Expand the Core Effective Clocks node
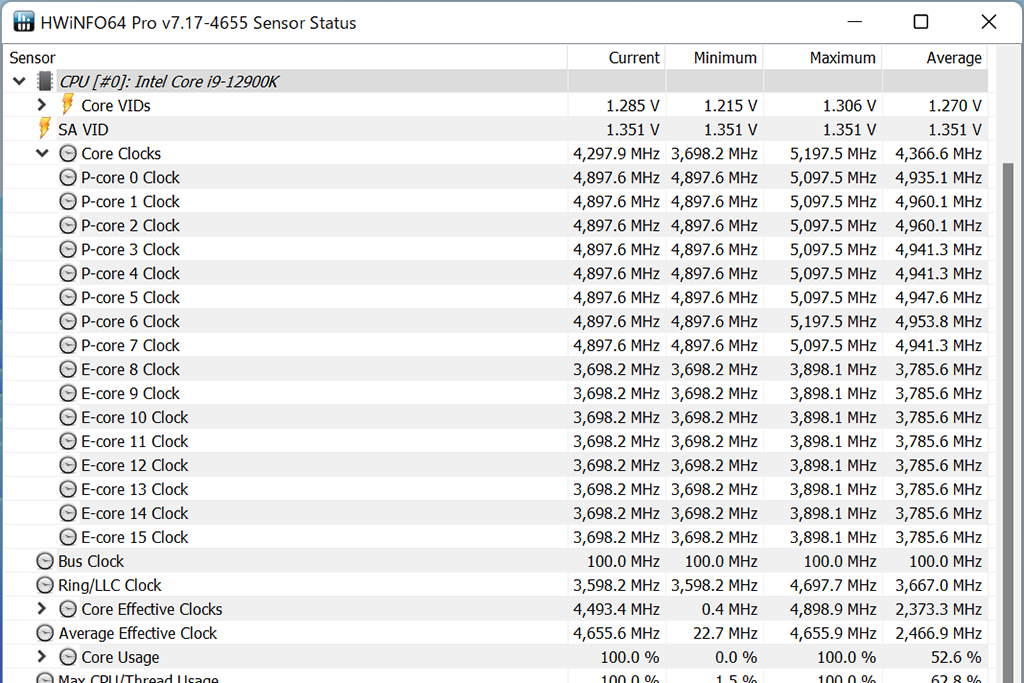1024x683 pixels. click(42, 609)
